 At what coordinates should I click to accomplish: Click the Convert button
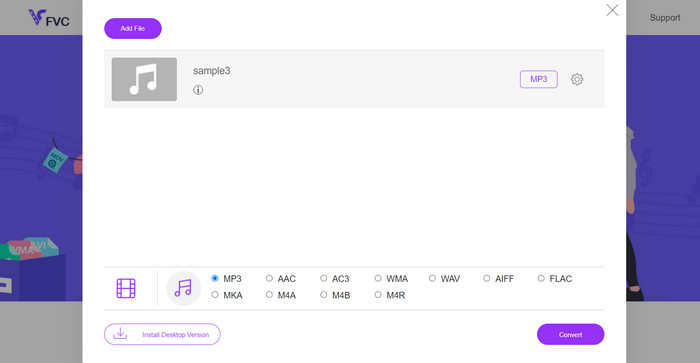pyautogui.click(x=570, y=334)
